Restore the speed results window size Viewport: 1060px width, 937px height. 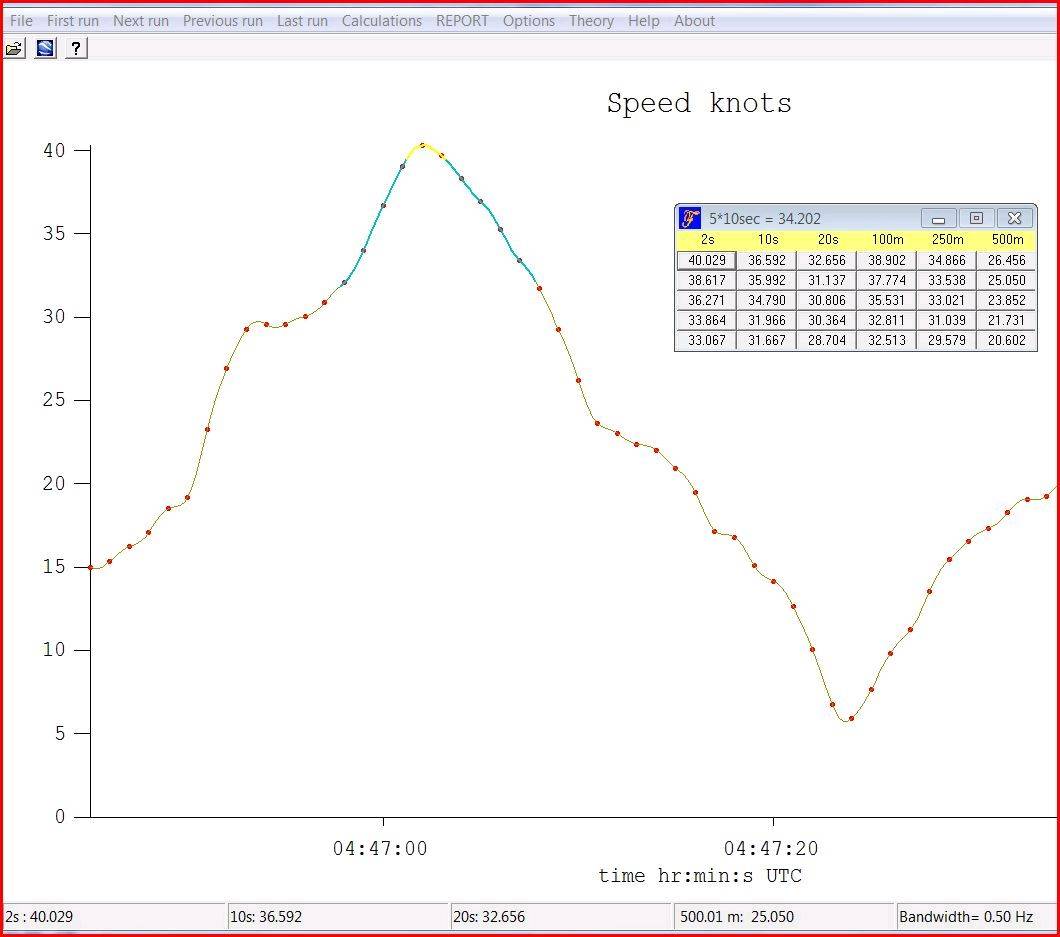click(x=976, y=218)
